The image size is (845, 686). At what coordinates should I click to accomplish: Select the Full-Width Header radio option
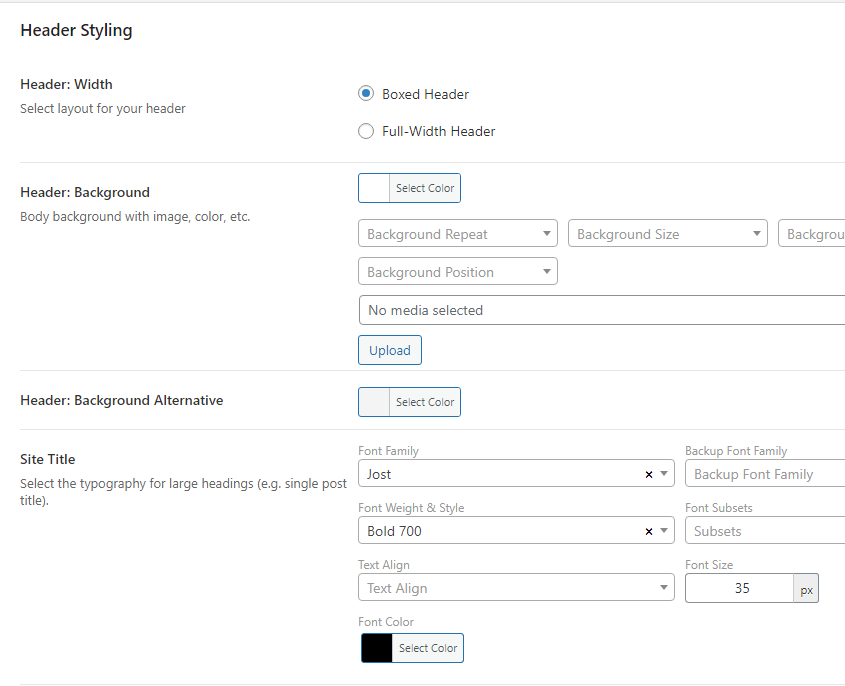pos(366,131)
